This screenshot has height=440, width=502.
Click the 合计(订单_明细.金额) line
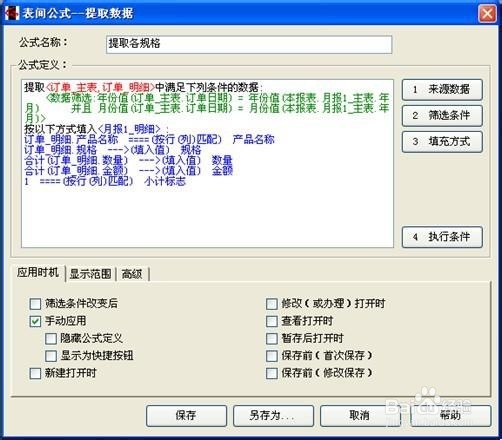coord(128,171)
